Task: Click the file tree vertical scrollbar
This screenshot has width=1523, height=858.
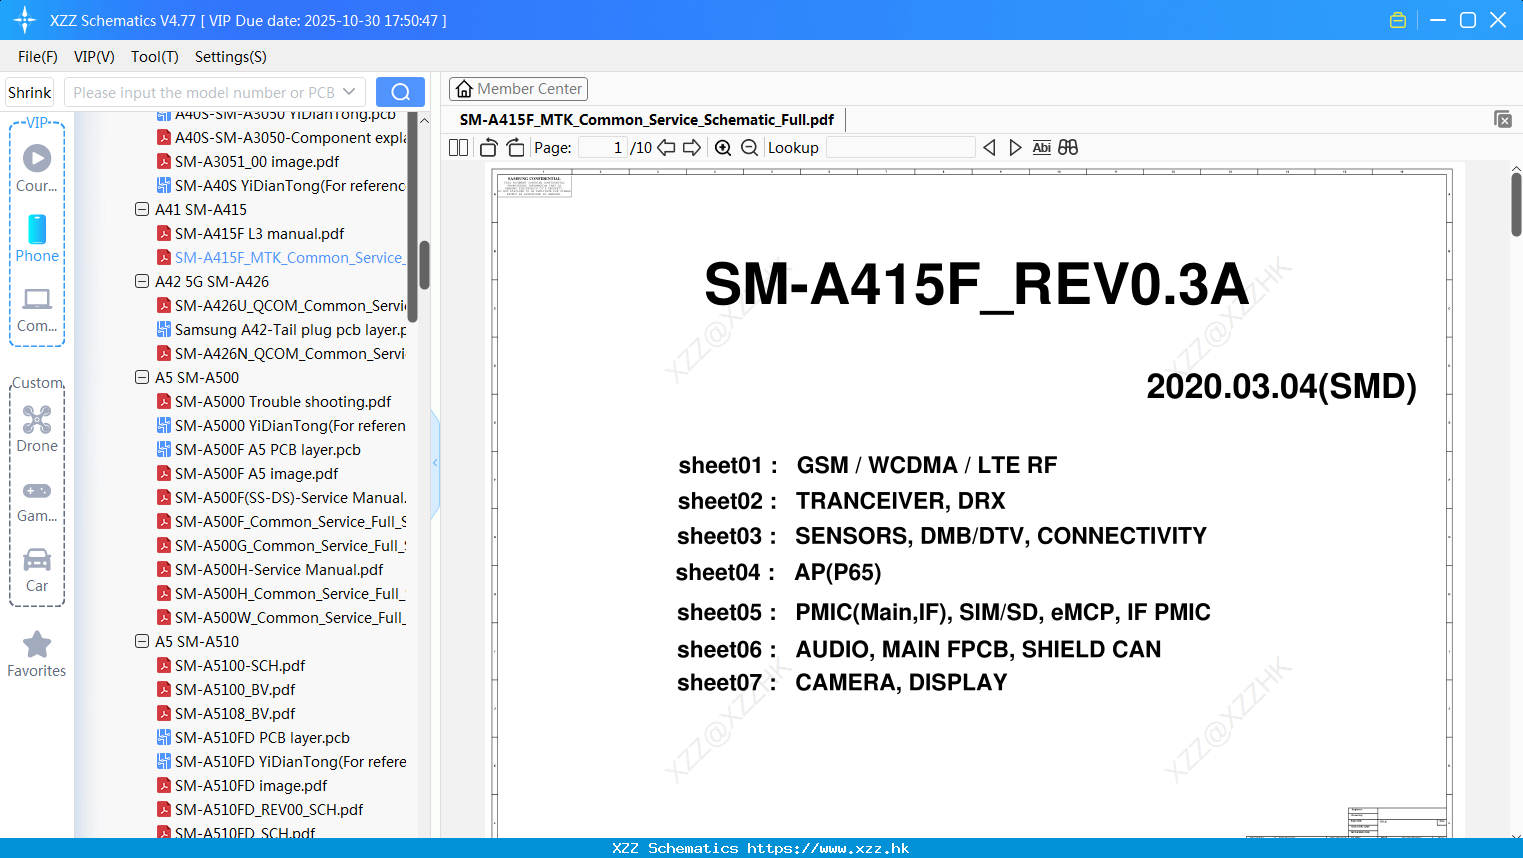Action: coord(424,265)
